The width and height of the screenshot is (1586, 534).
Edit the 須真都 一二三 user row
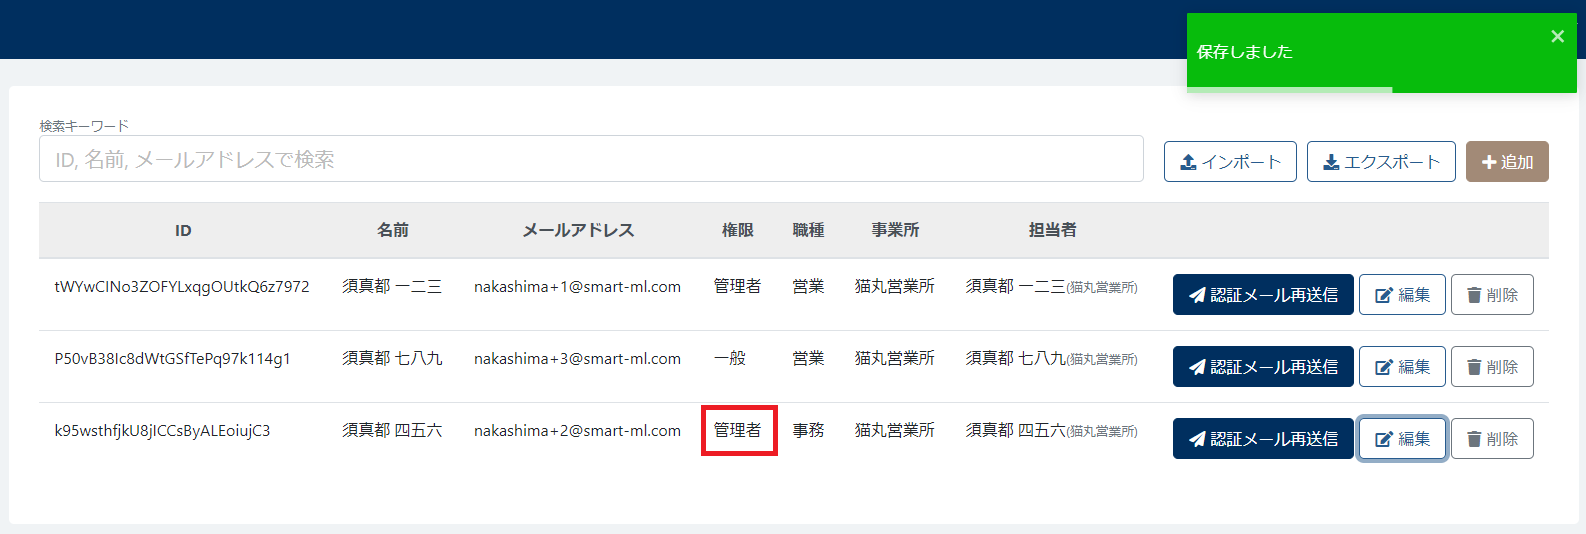pyautogui.click(x=1401, y=295)
